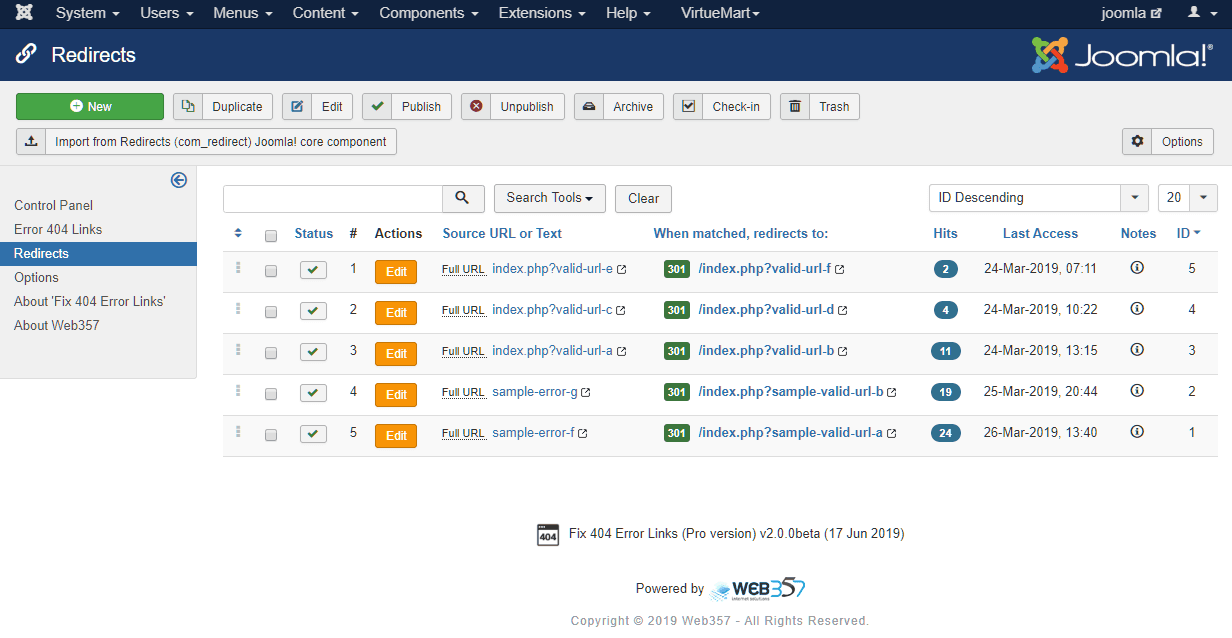Image resolution: width=1232 pixels, height=638 pixels.
Task: Select Error 404 Links in the sidebar
Action: pyautogui.click(x=58, y=229)
